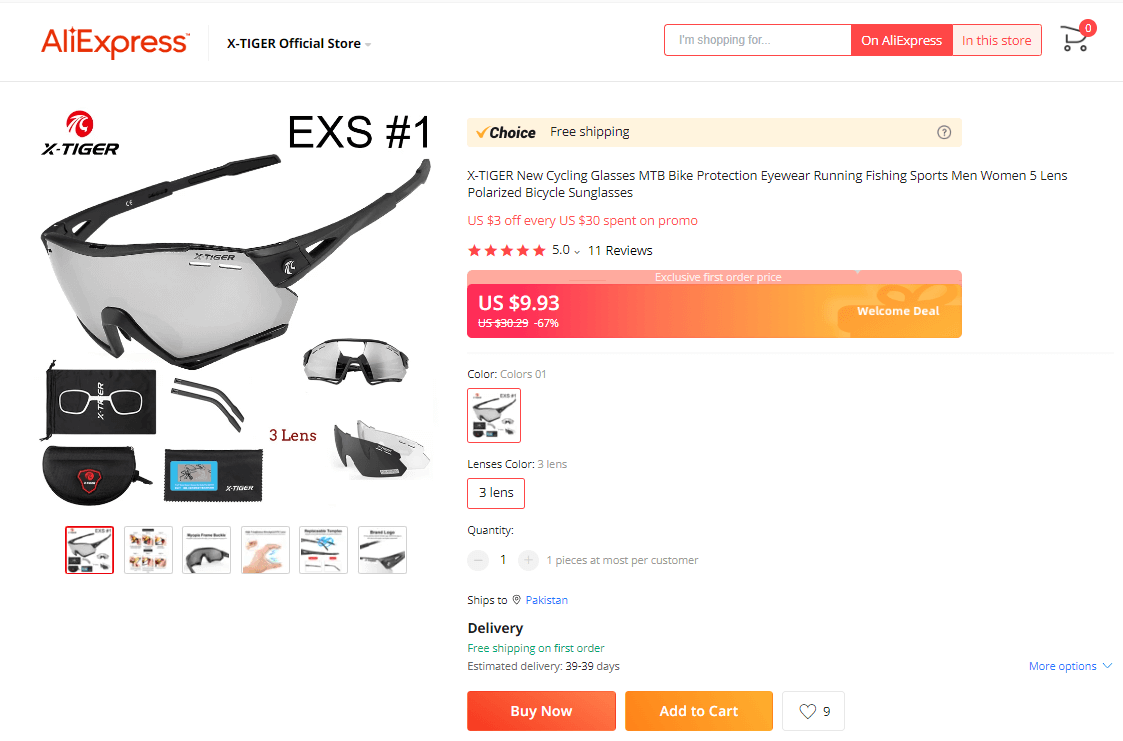The width and height of the screenshot is (1123, 741).
Task: Click the location pin next to Pakistan
Action: pyautogui.click(x=516, y=600)
